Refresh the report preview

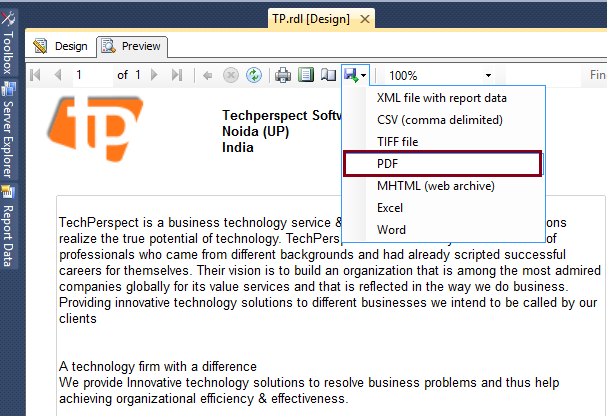coord(254,75)
